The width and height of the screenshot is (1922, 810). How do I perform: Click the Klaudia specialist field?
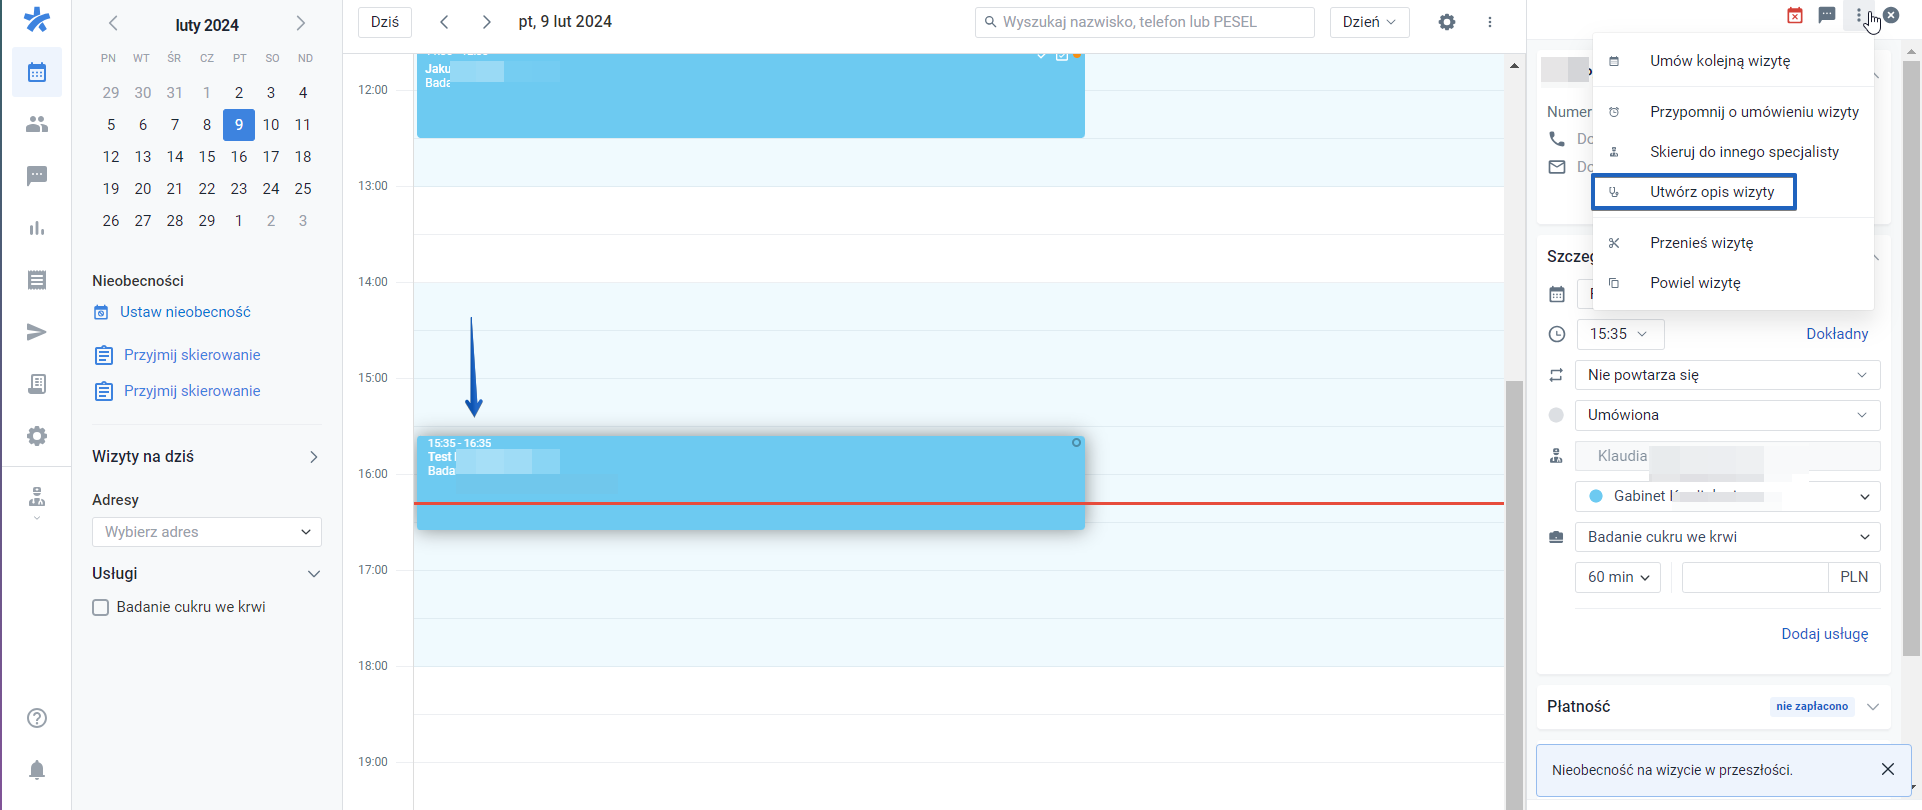(1728, 456)
